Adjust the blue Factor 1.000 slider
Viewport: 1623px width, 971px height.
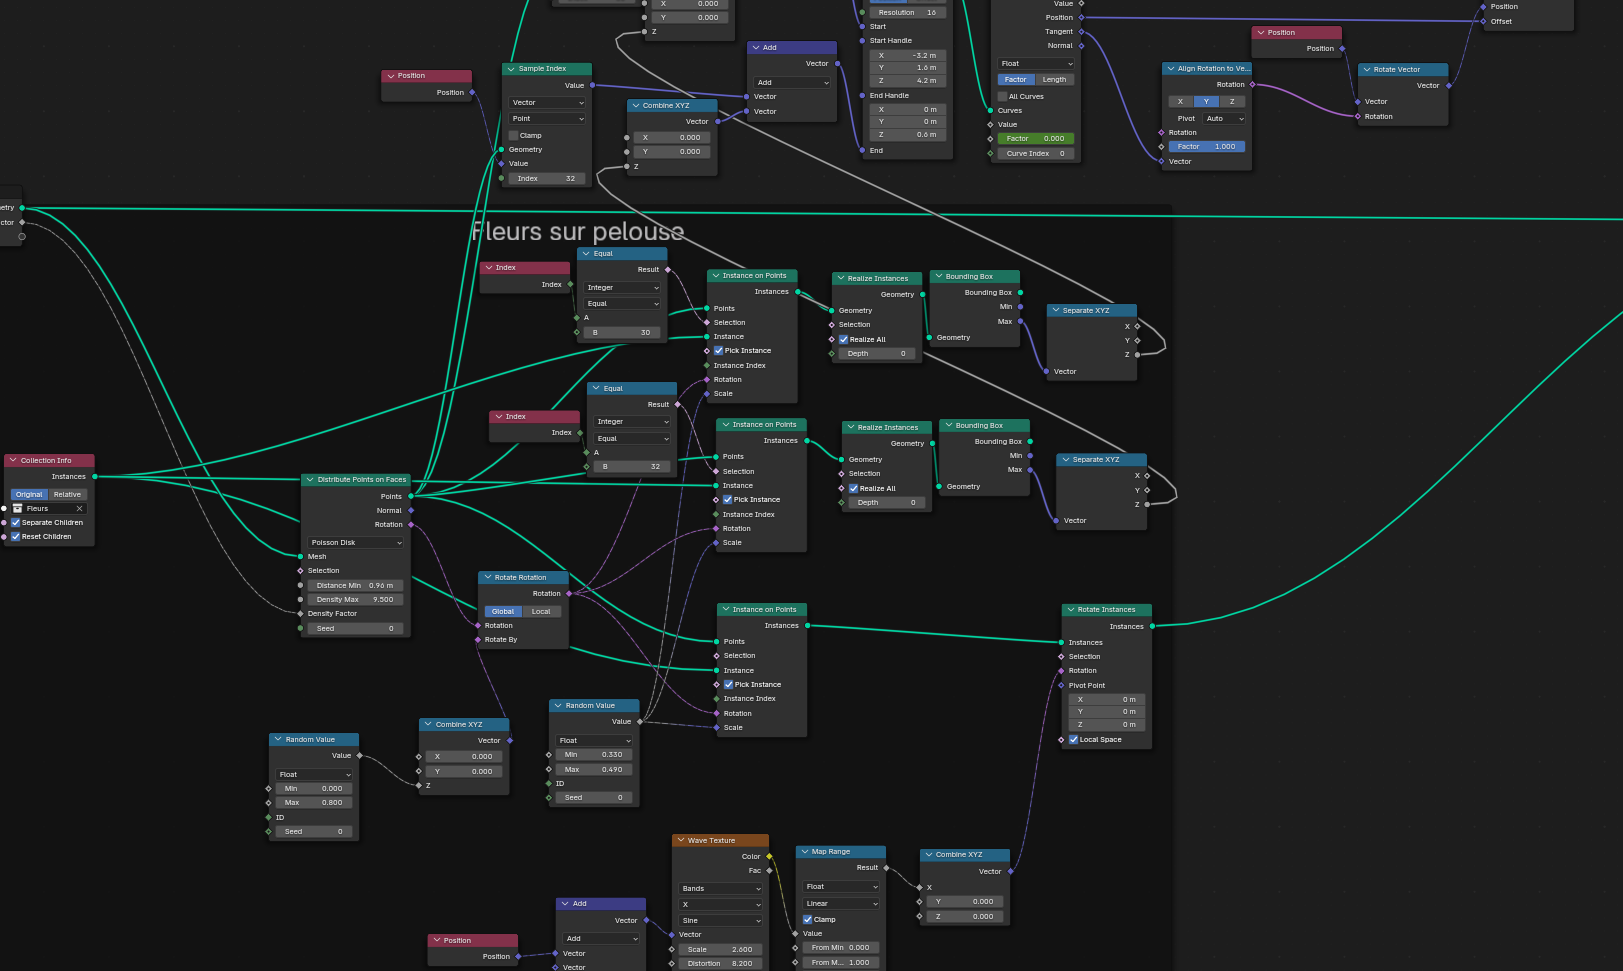click(1207, 146)
